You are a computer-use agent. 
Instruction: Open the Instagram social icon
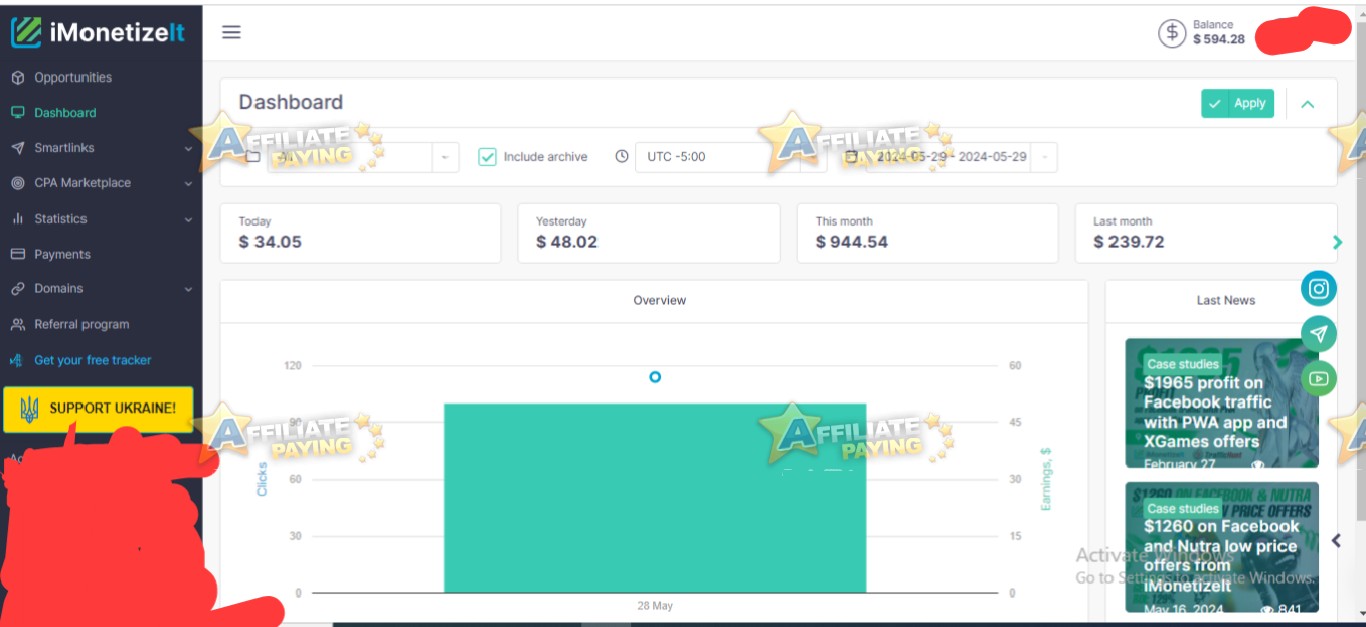[1319, 289]
